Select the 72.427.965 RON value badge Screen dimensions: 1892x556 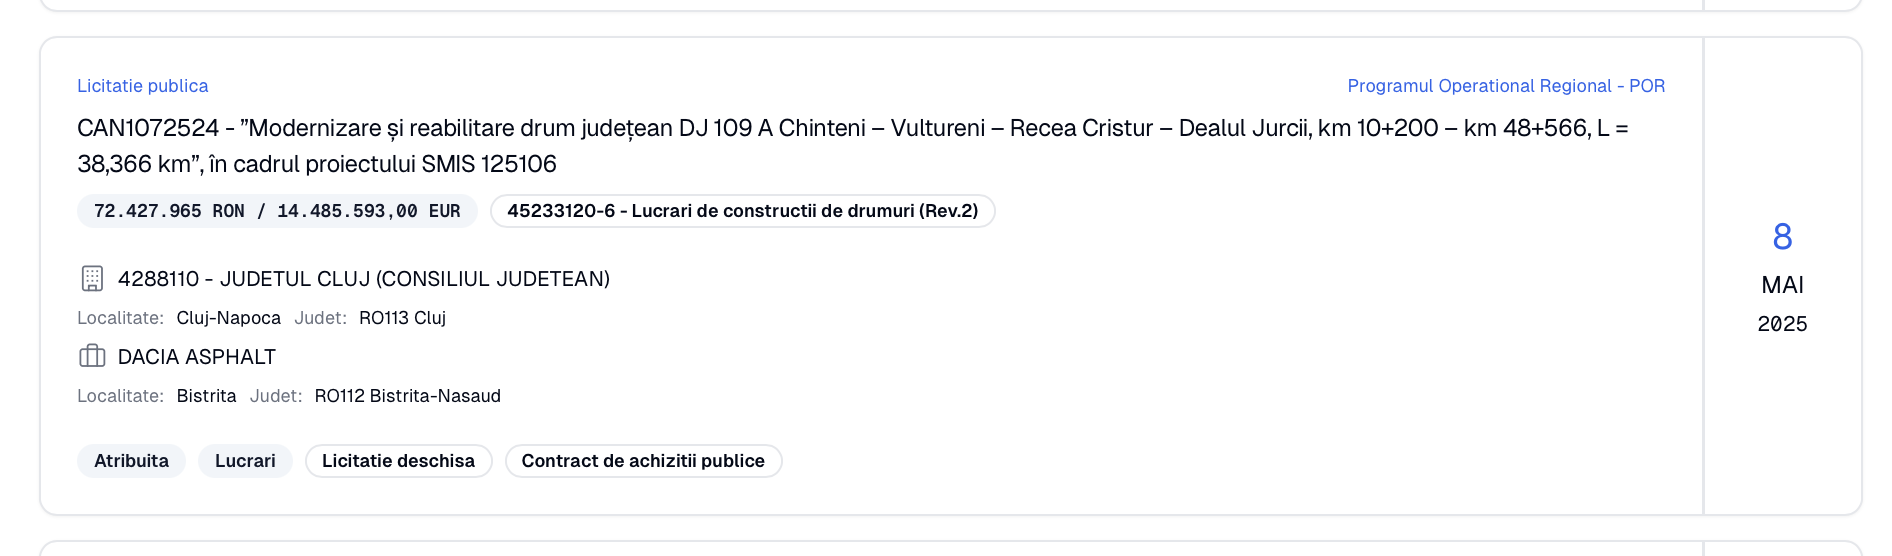[x=277, y=211]
